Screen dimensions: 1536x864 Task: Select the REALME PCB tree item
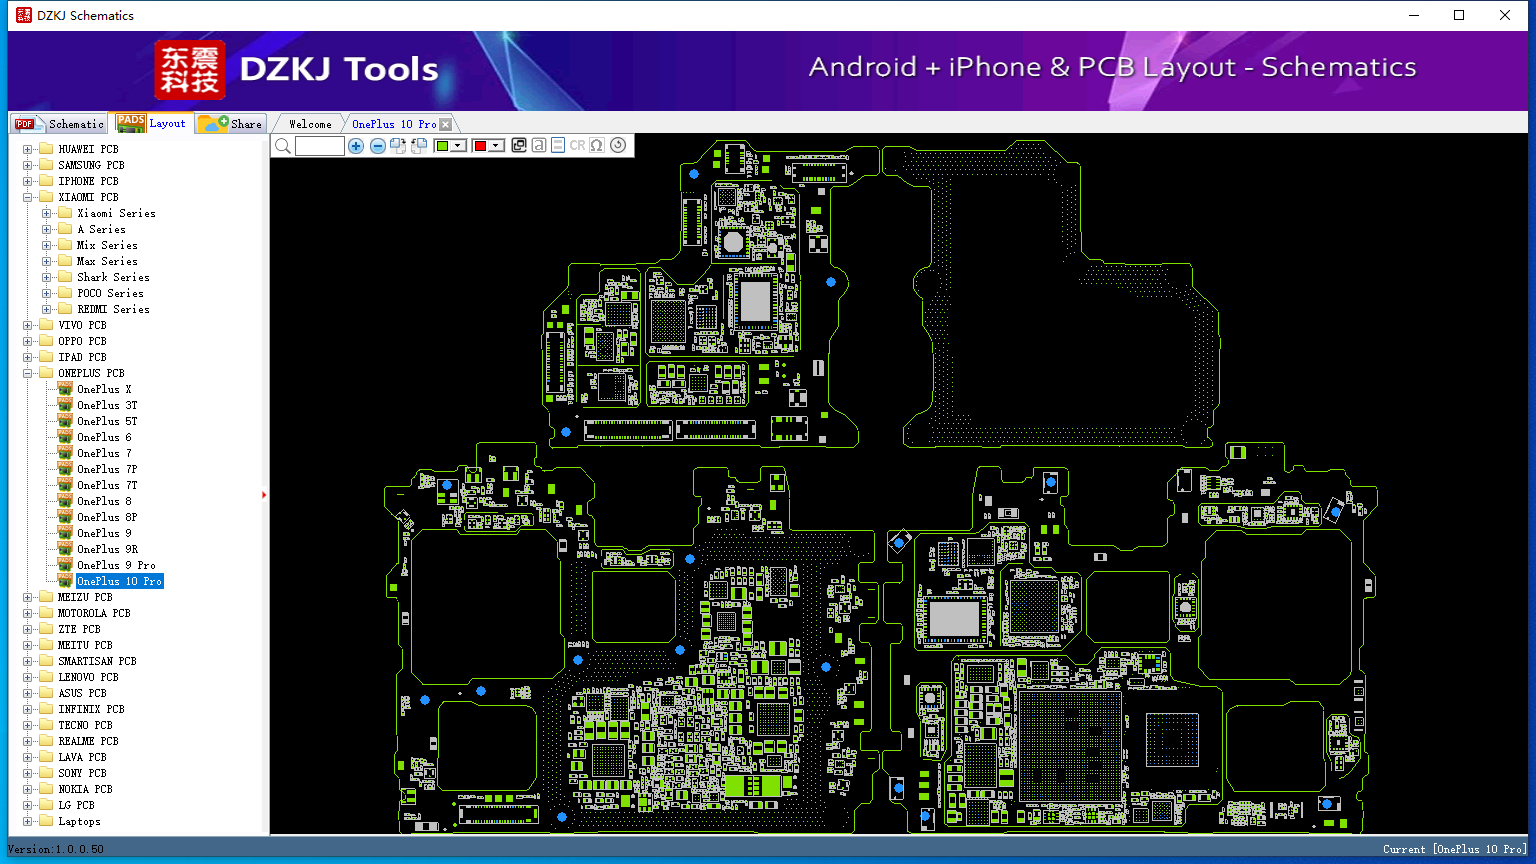(x=88, y=741)
